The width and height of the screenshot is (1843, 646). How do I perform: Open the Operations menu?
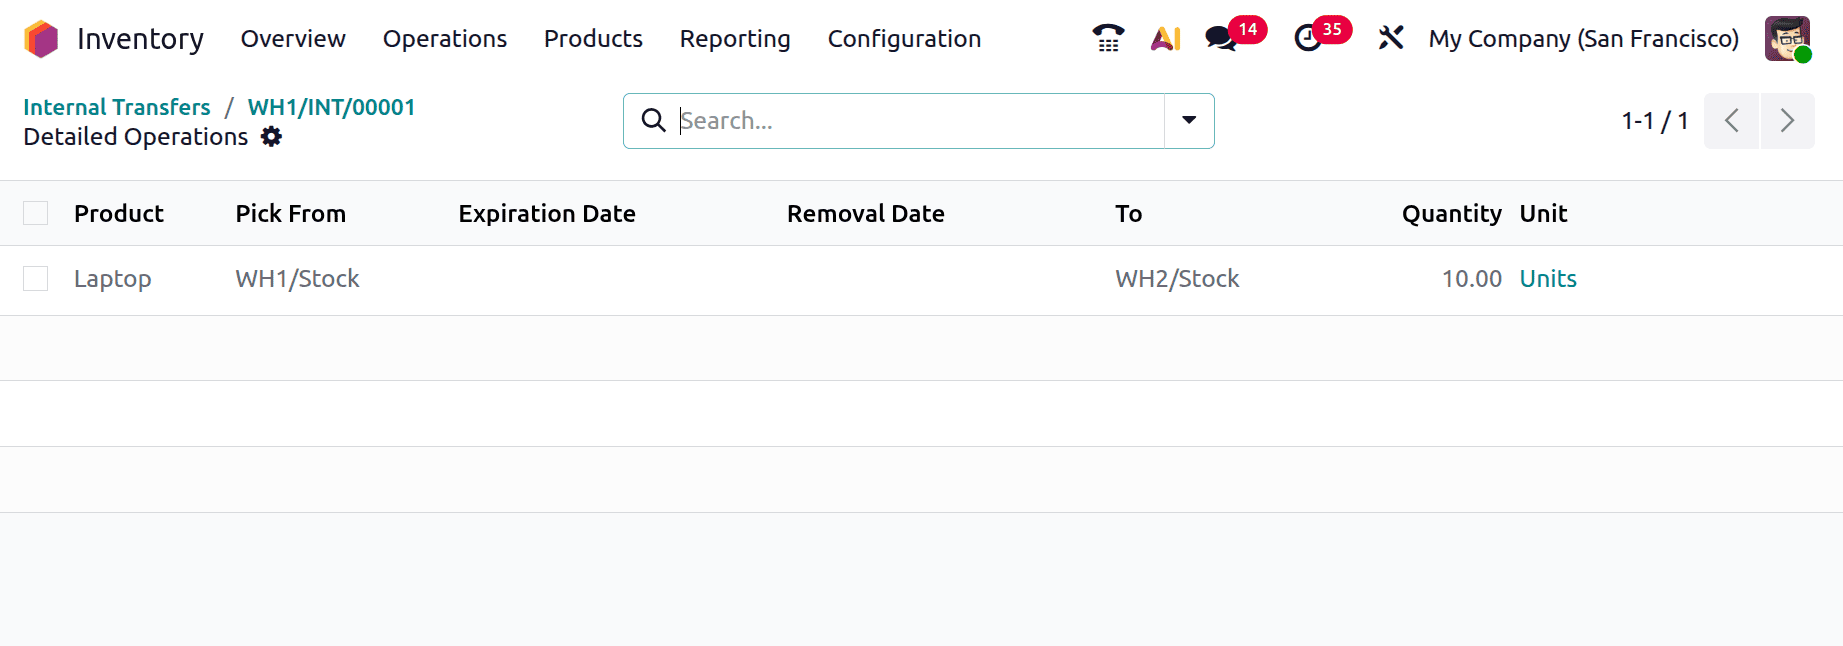point(444,39)
